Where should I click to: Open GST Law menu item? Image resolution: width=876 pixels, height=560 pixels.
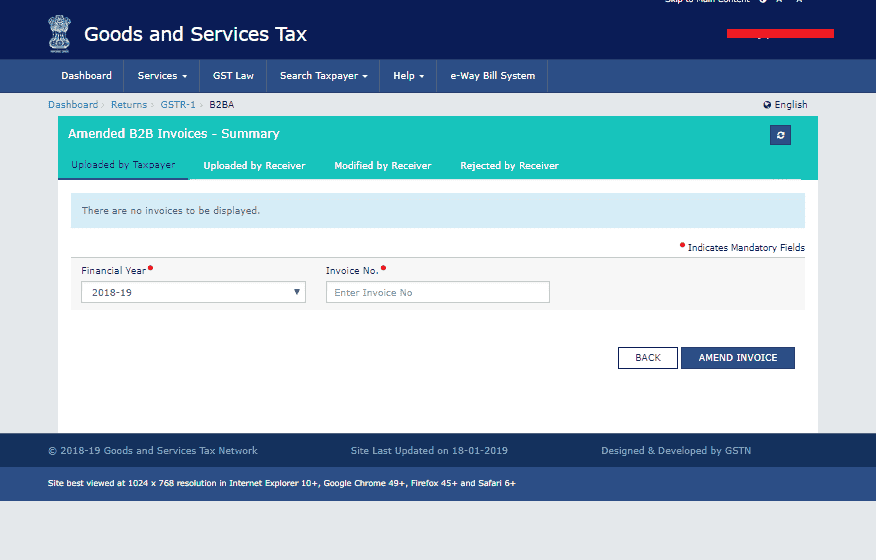pyautogui.click(x=233, y=76)
